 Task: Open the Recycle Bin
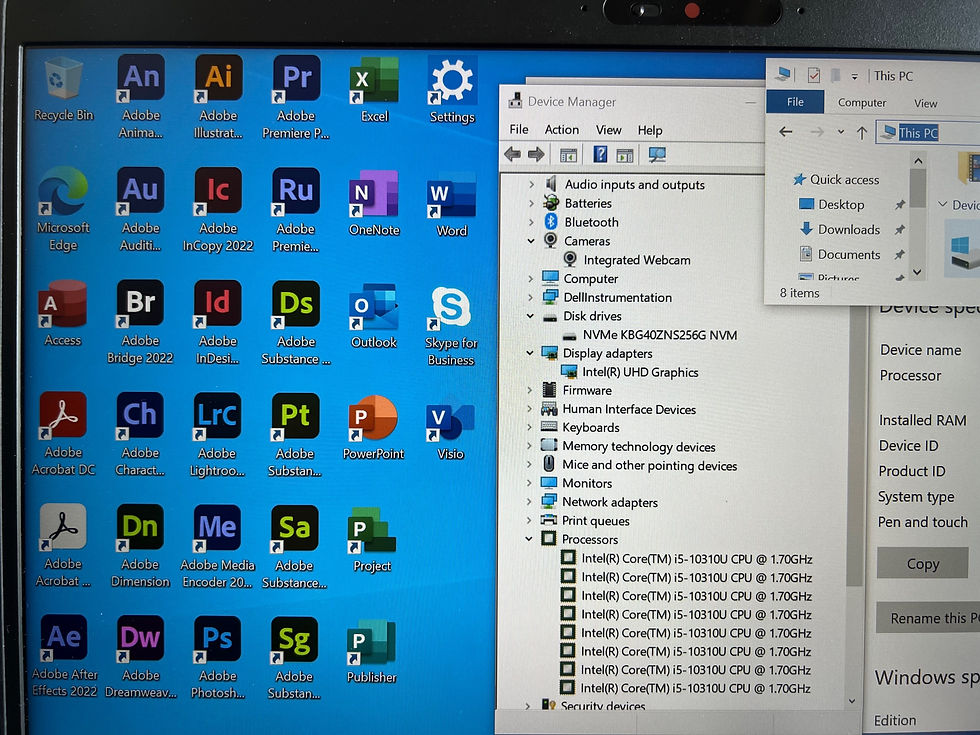click(64, 88)
